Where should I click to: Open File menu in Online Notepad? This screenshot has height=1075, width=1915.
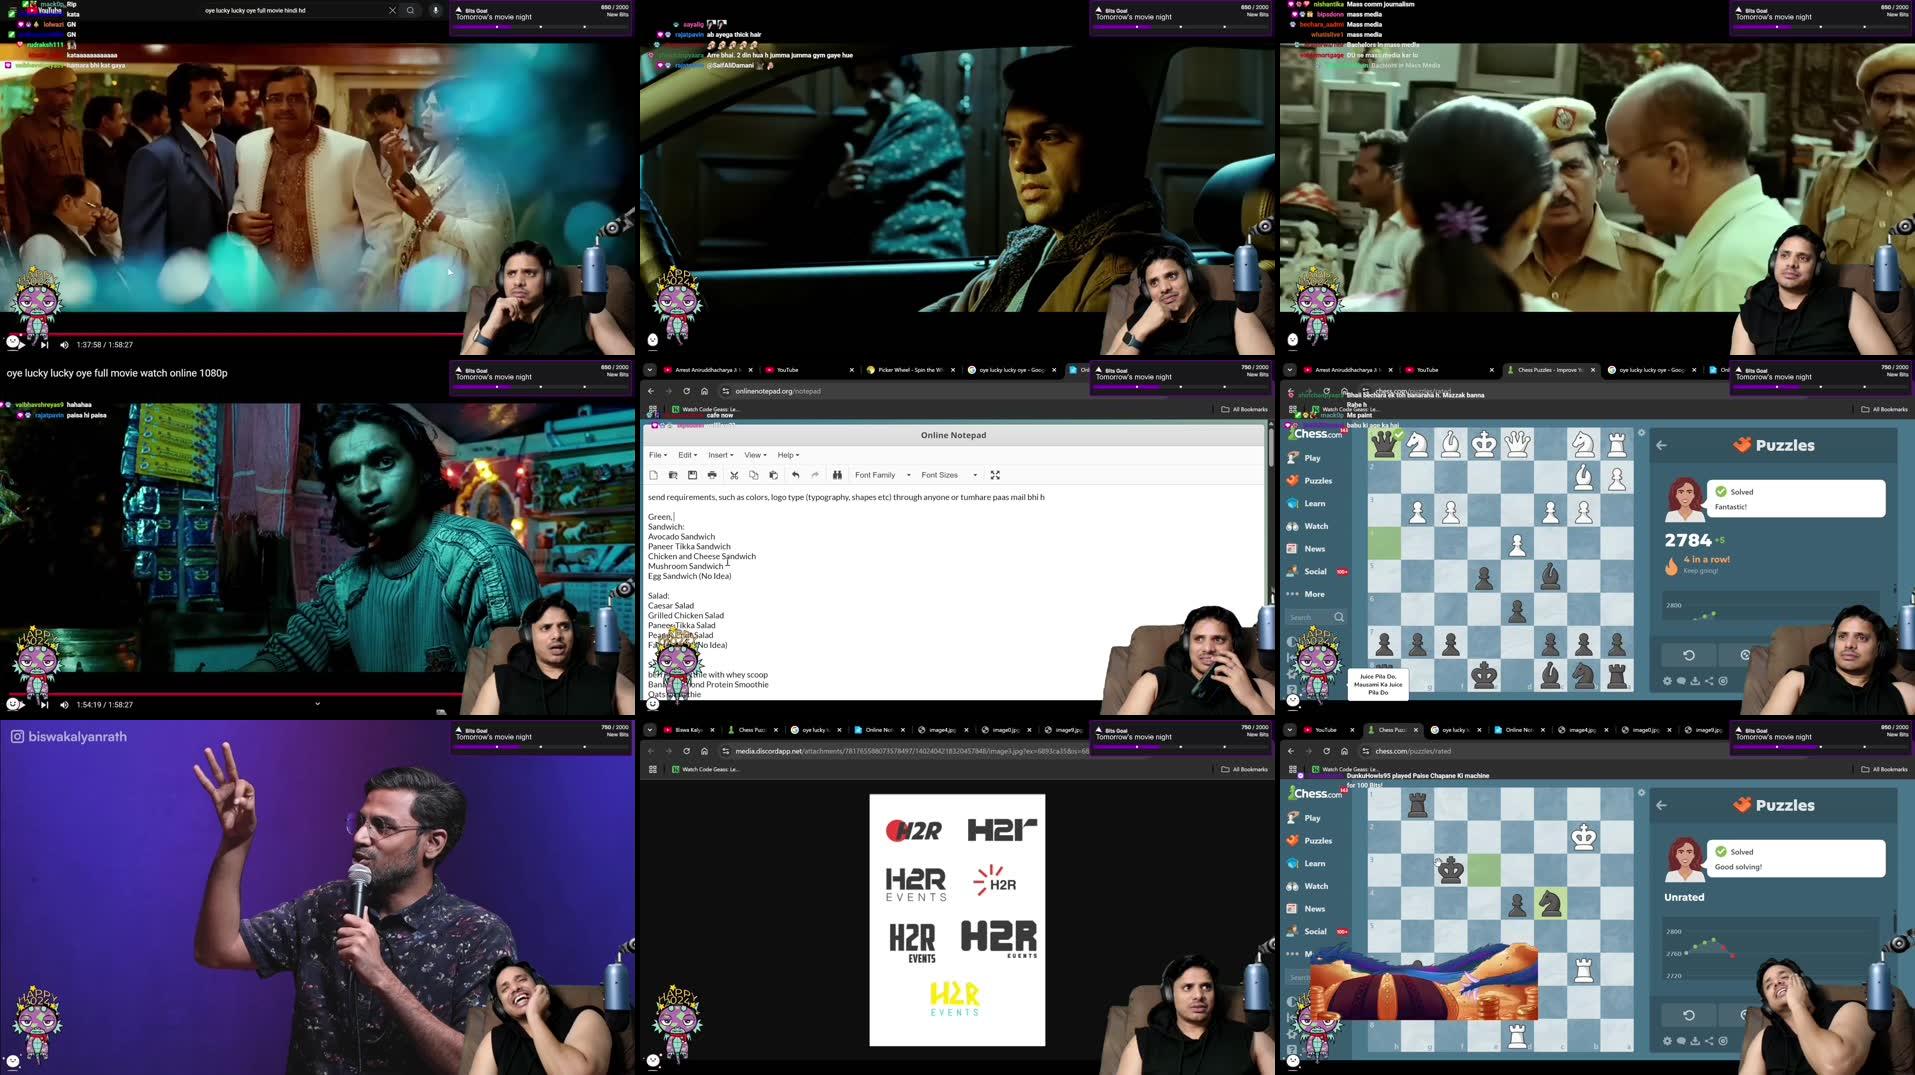658,455
